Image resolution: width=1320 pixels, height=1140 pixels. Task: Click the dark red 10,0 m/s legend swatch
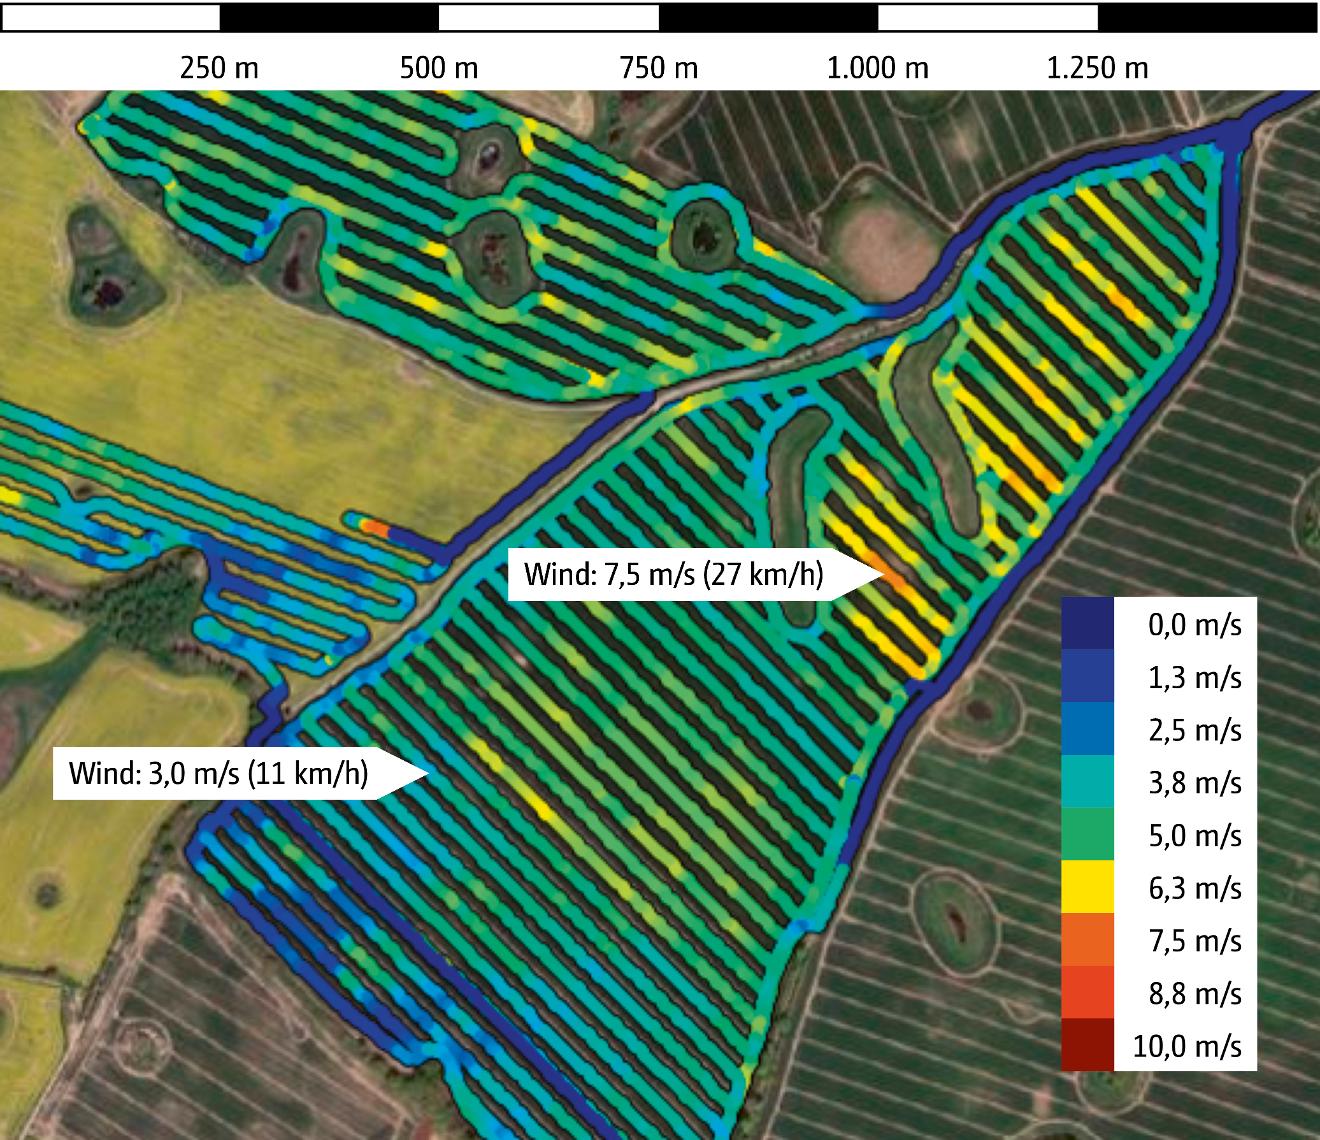click(1087, 1045)
